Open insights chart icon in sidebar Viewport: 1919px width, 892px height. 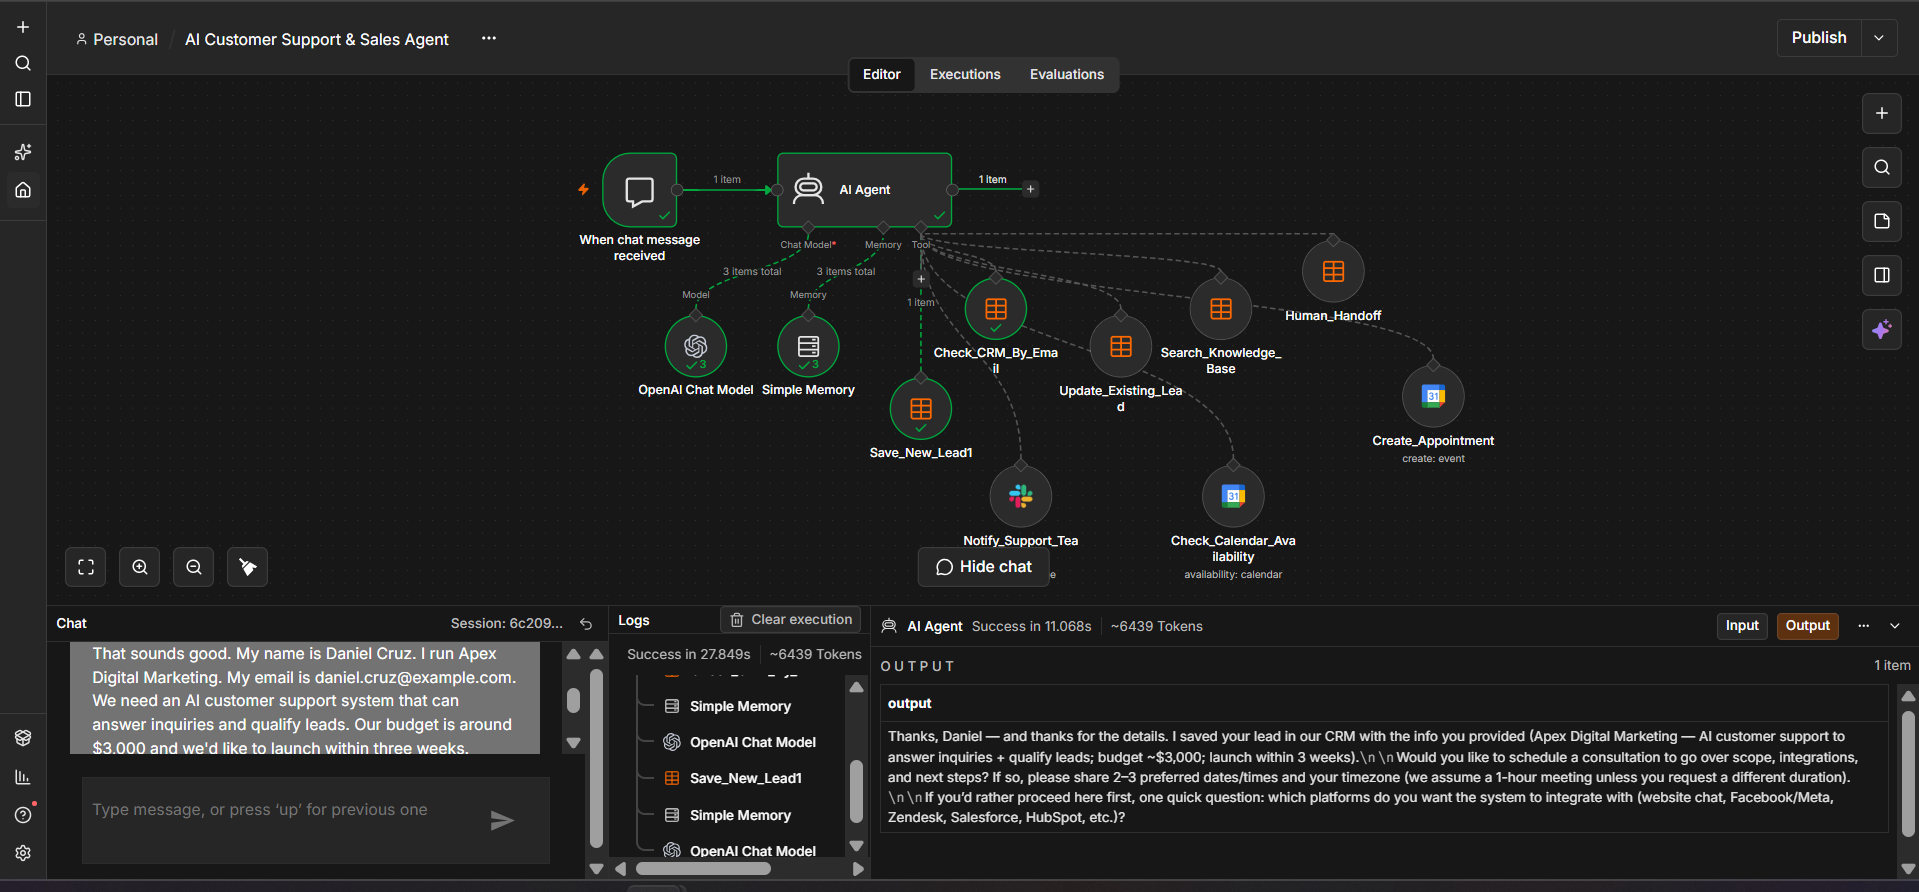[x=23, y=777]
